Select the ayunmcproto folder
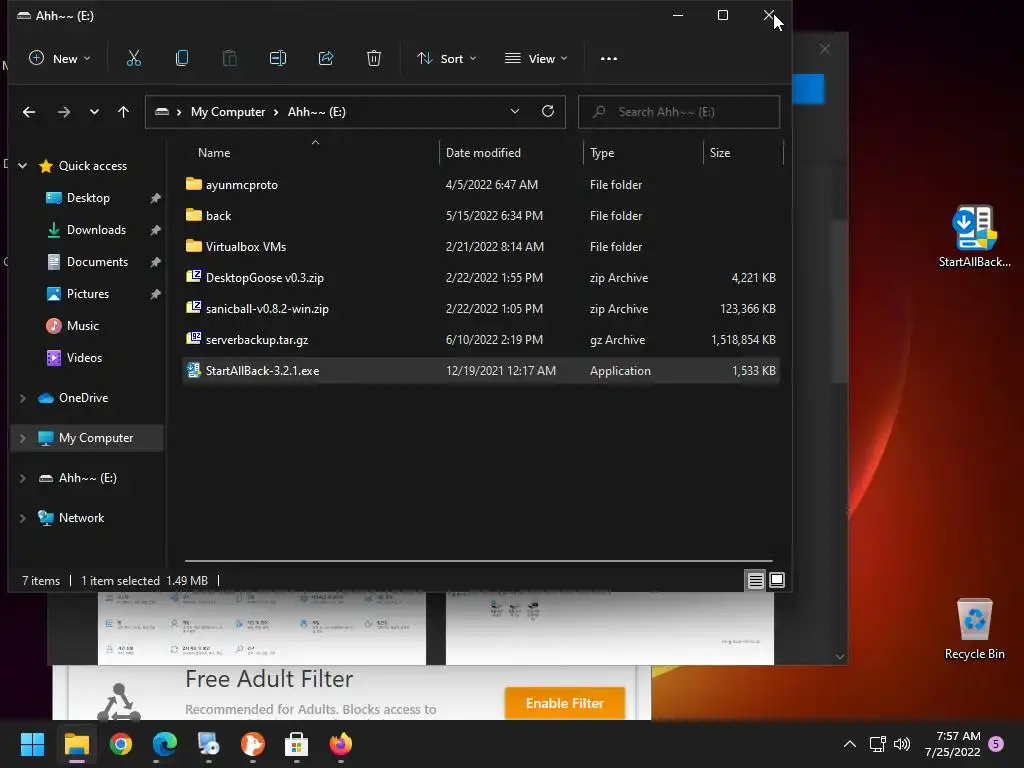The width and height of the screenshot is (1024, 768). 481,185
